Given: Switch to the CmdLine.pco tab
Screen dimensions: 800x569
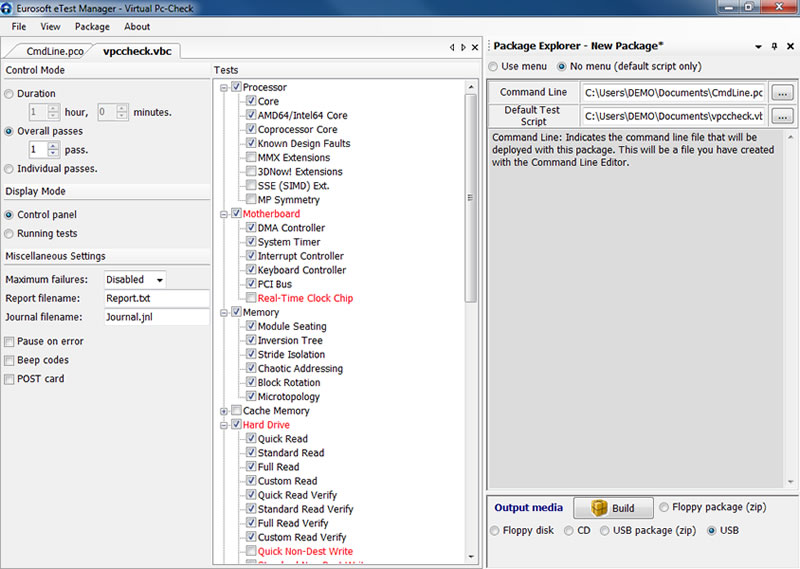Looking at the screenshot, I should (55, 51).
